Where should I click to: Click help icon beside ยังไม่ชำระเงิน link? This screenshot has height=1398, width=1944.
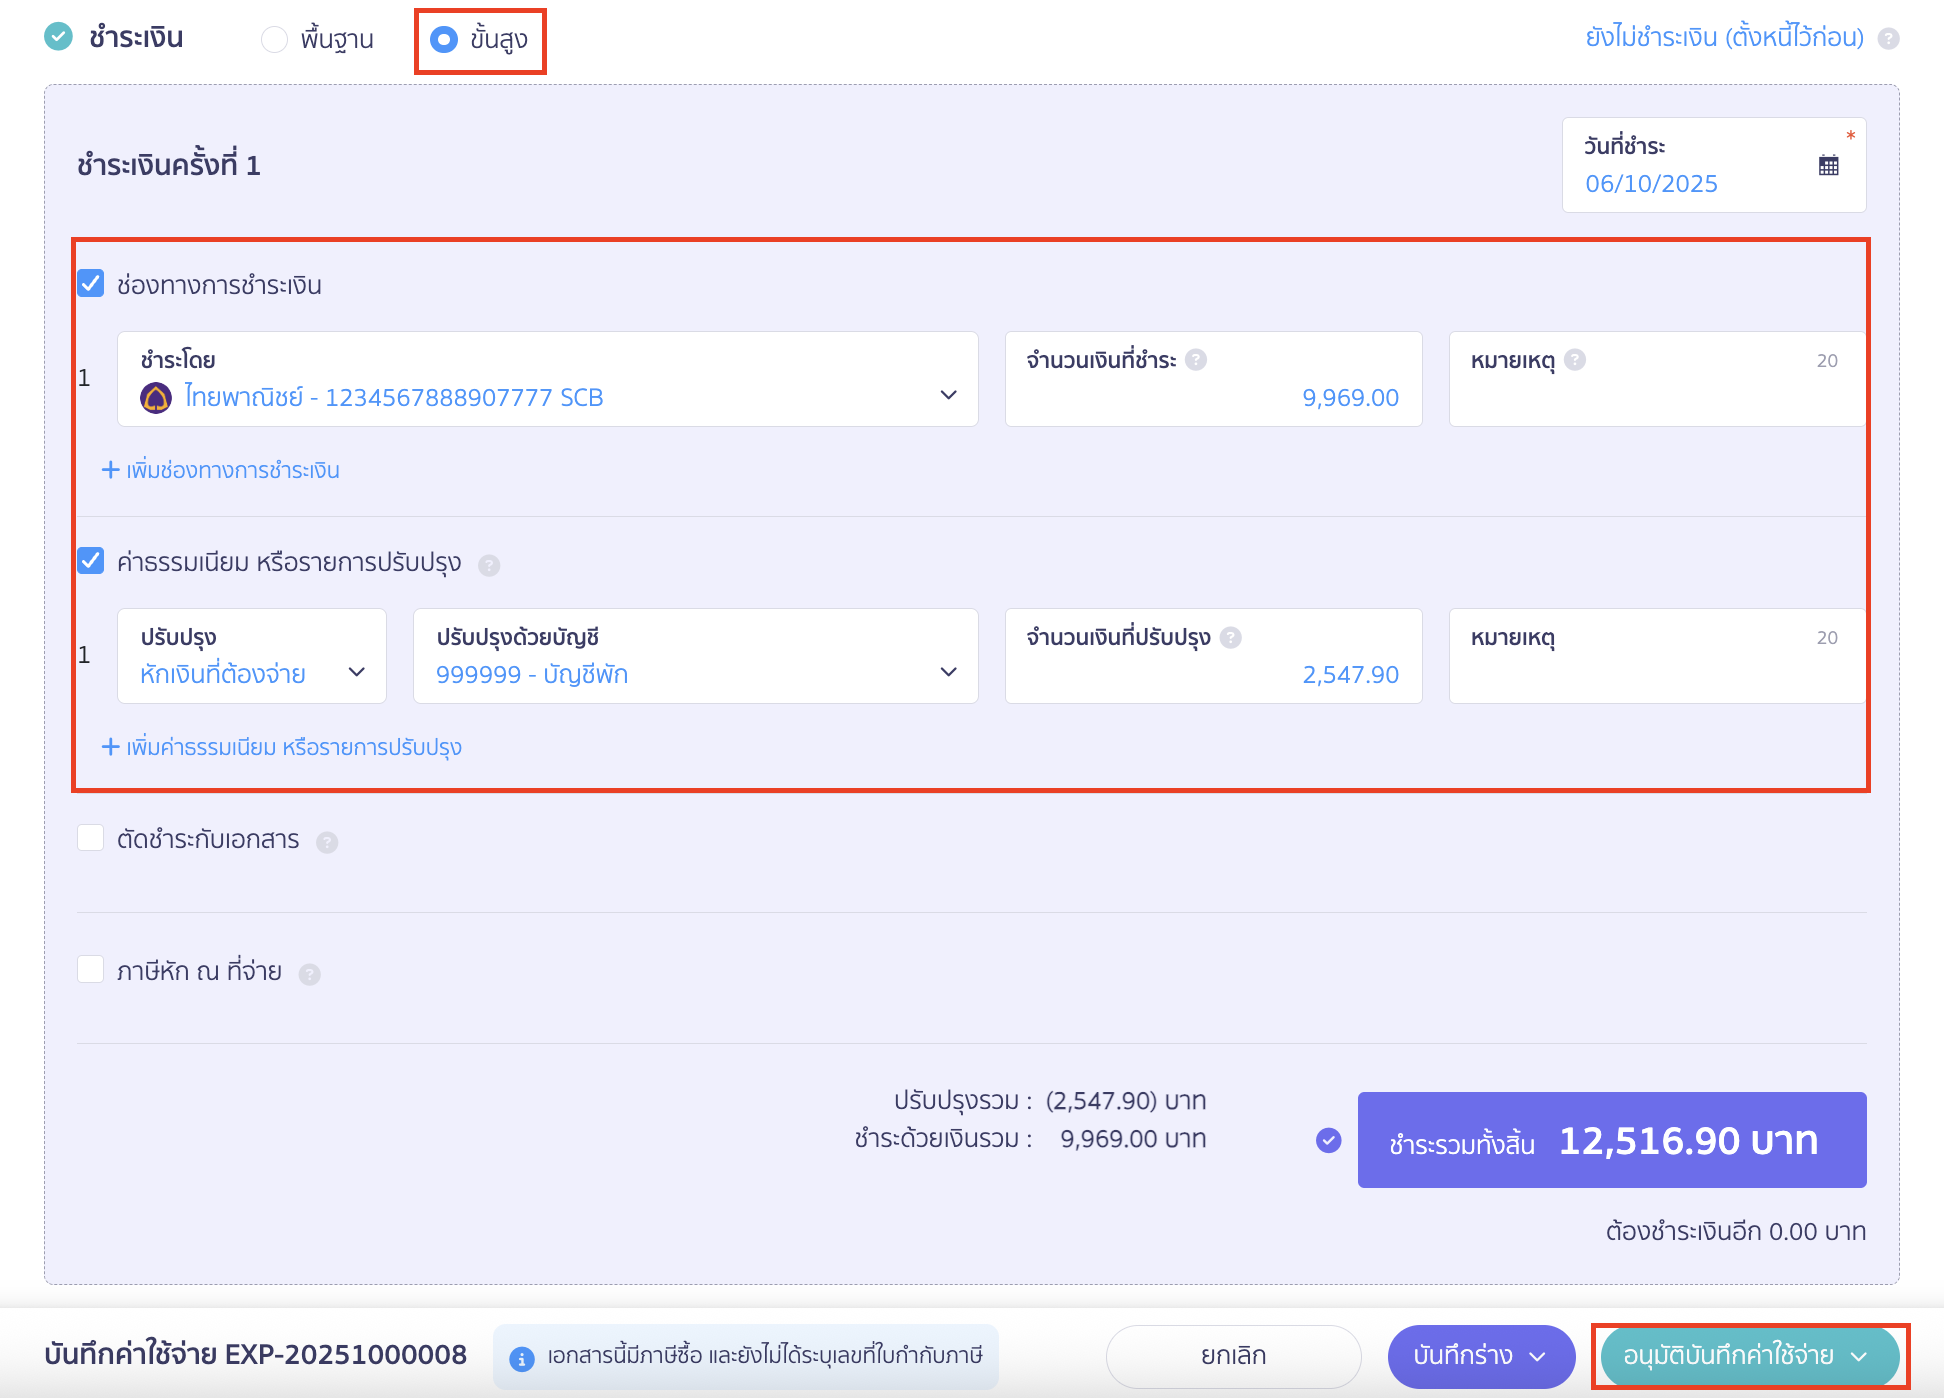1888,39
